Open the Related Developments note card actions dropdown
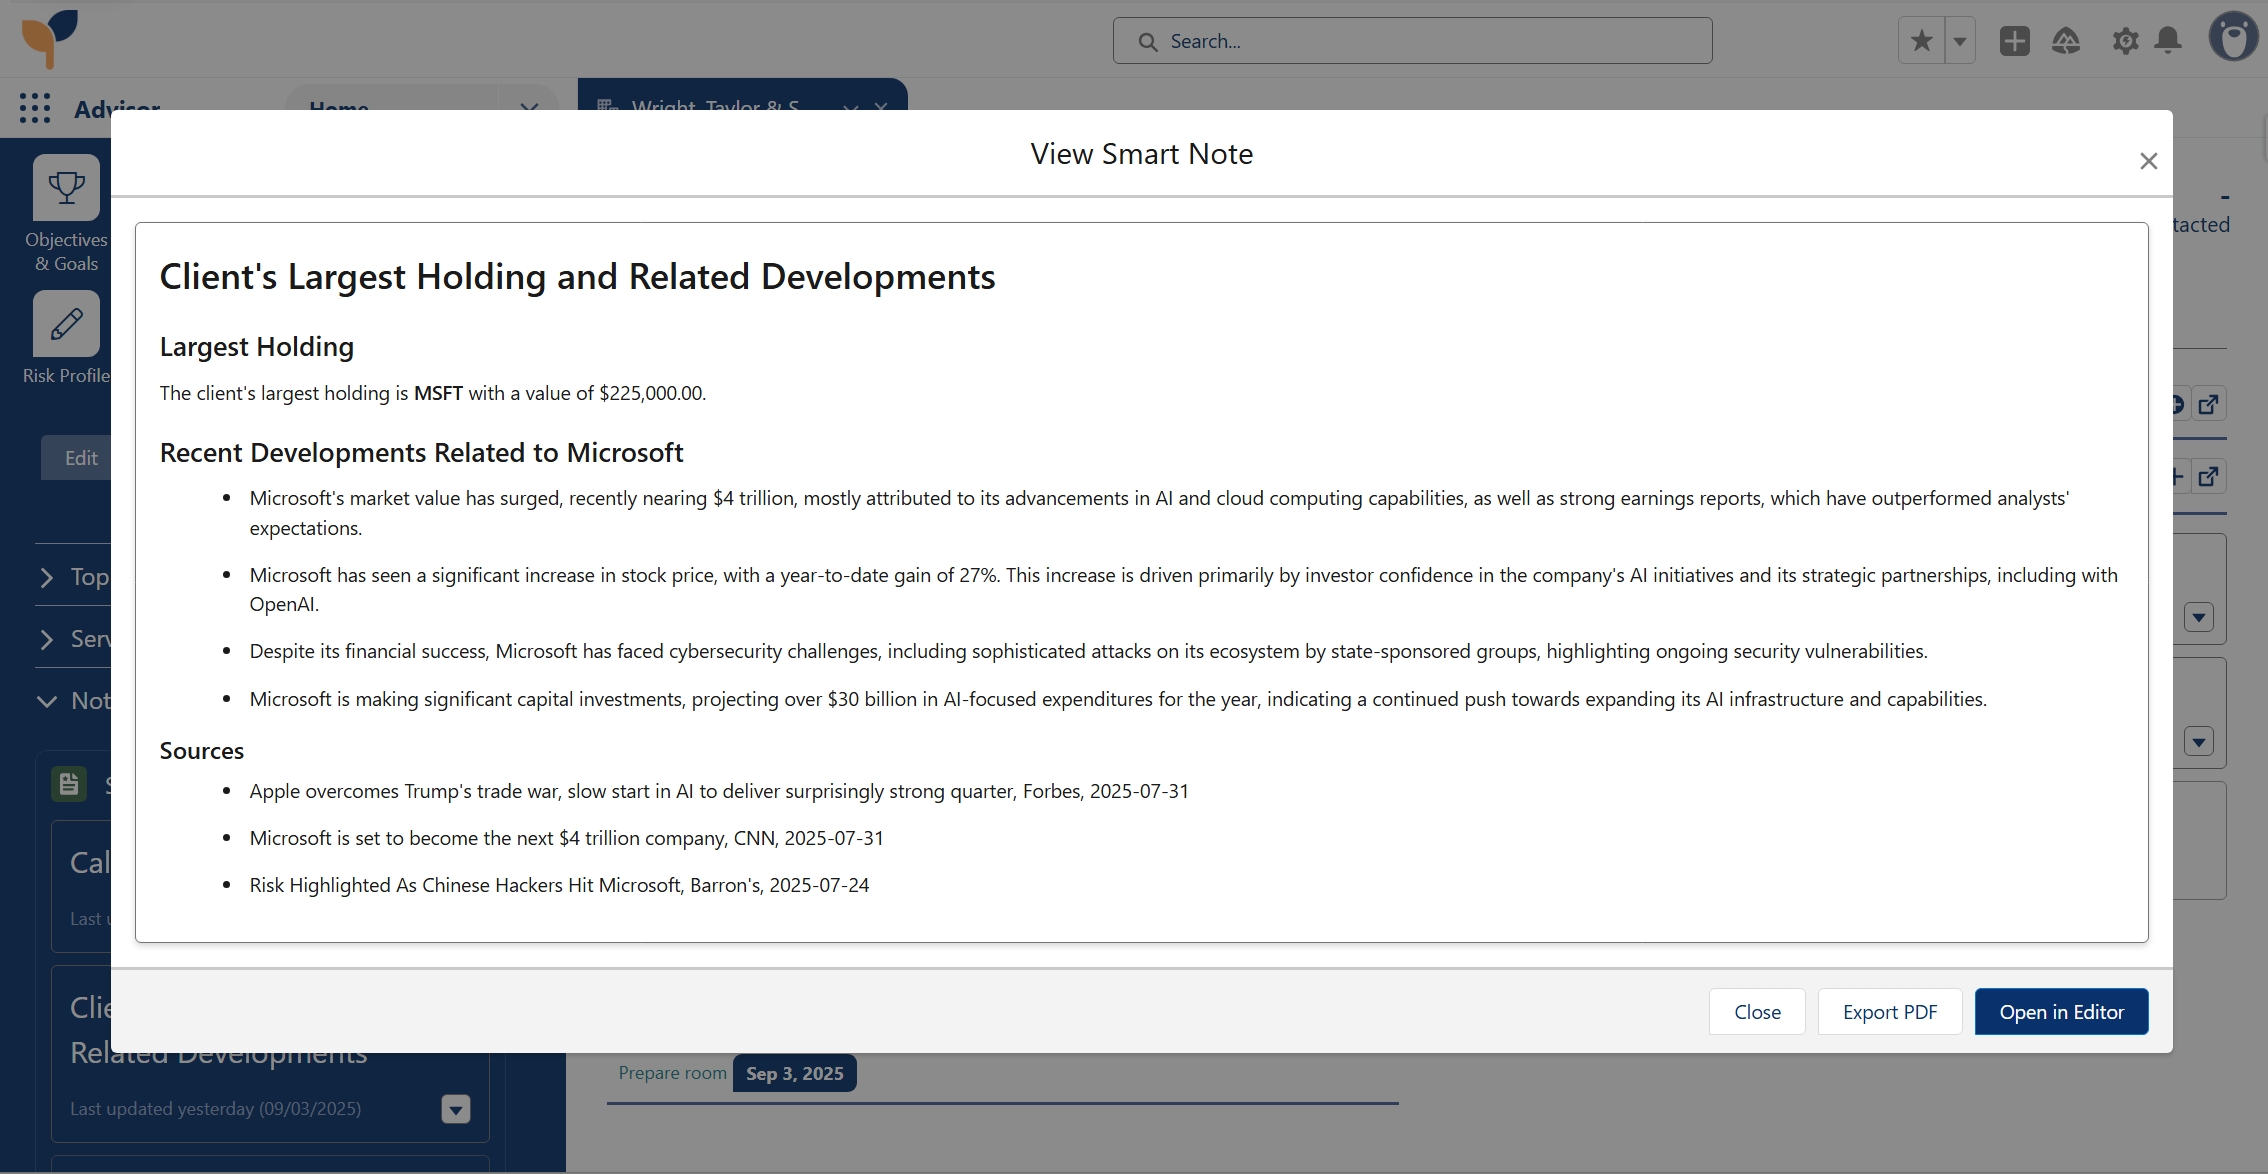The image size is (2268, 1174). click(x=456, y=1109)
